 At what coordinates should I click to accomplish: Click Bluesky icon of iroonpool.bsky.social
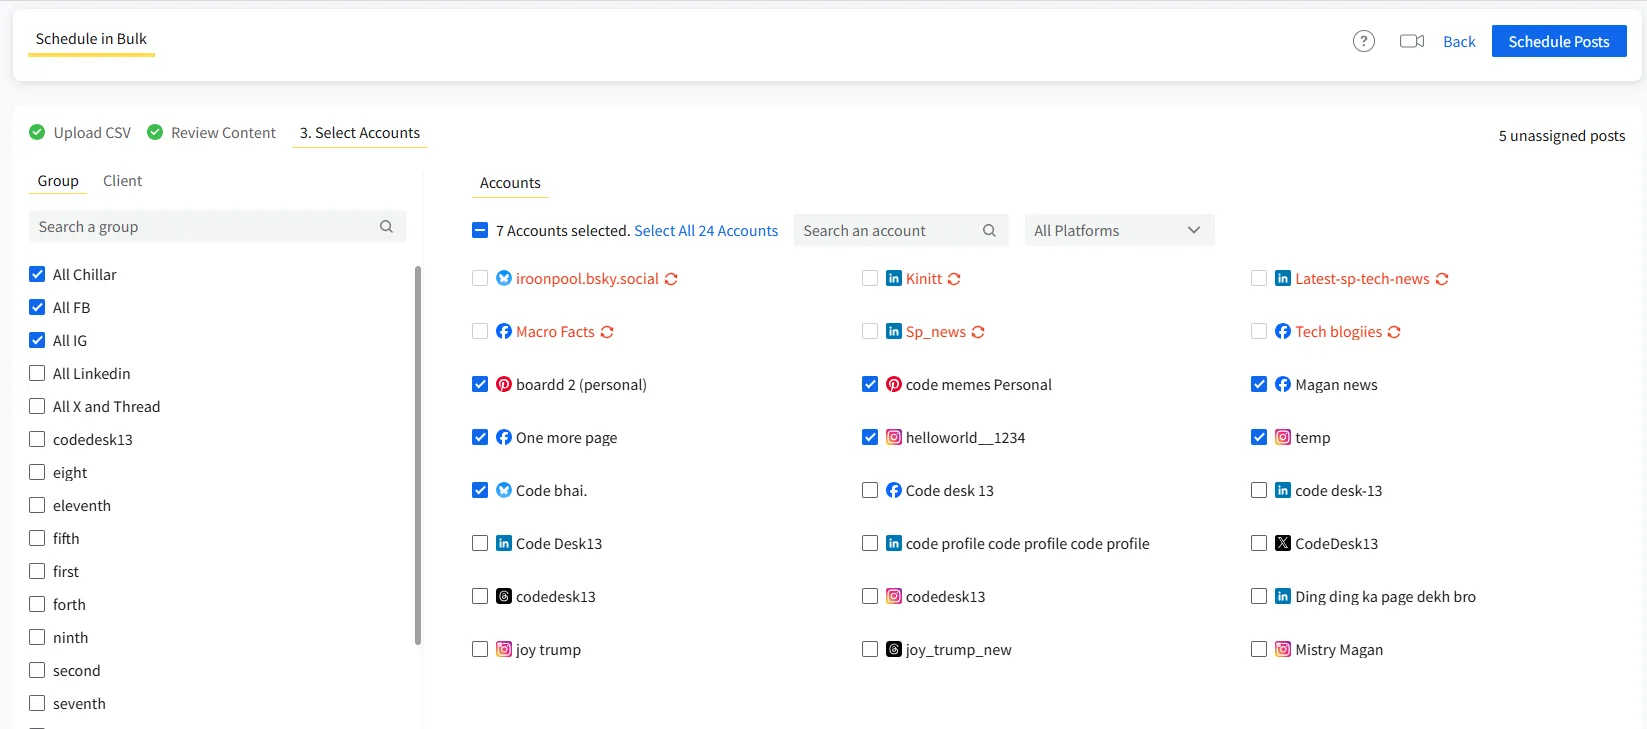504,278
